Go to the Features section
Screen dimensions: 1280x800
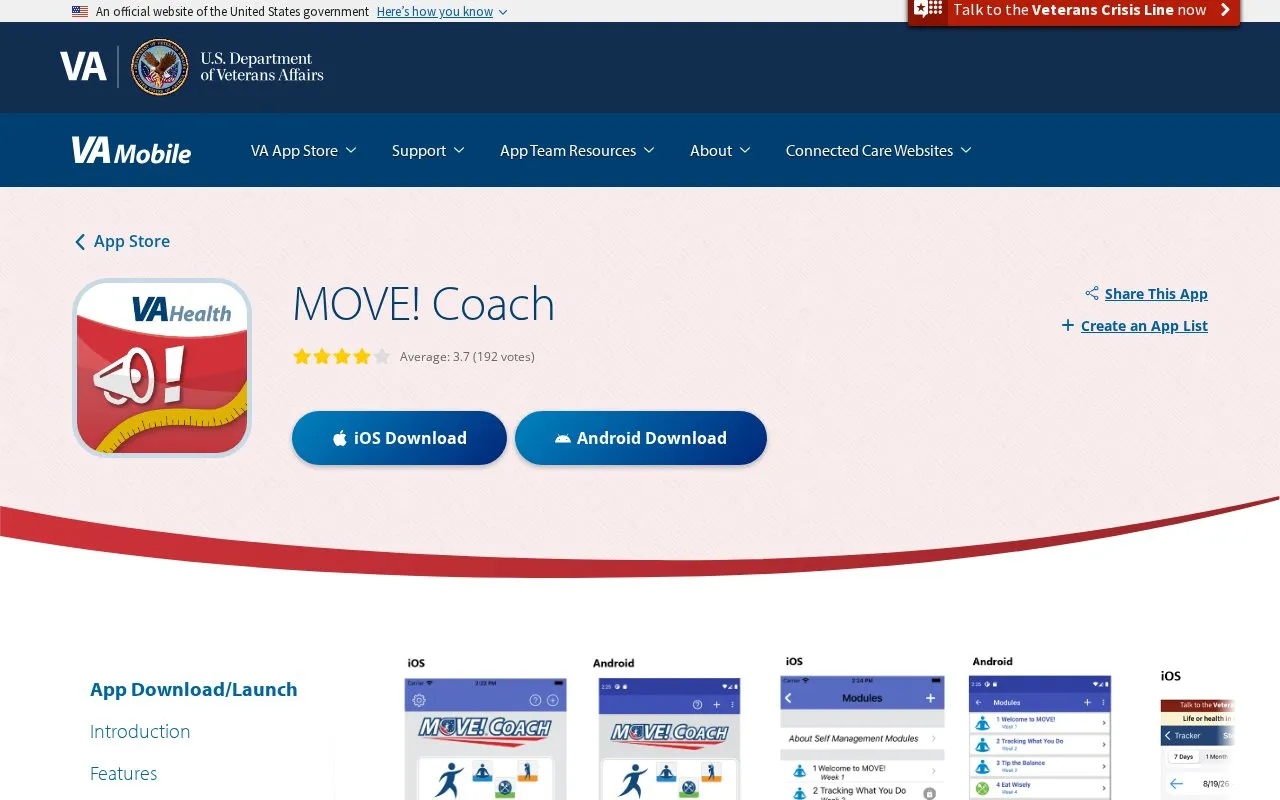pos(123,773)
